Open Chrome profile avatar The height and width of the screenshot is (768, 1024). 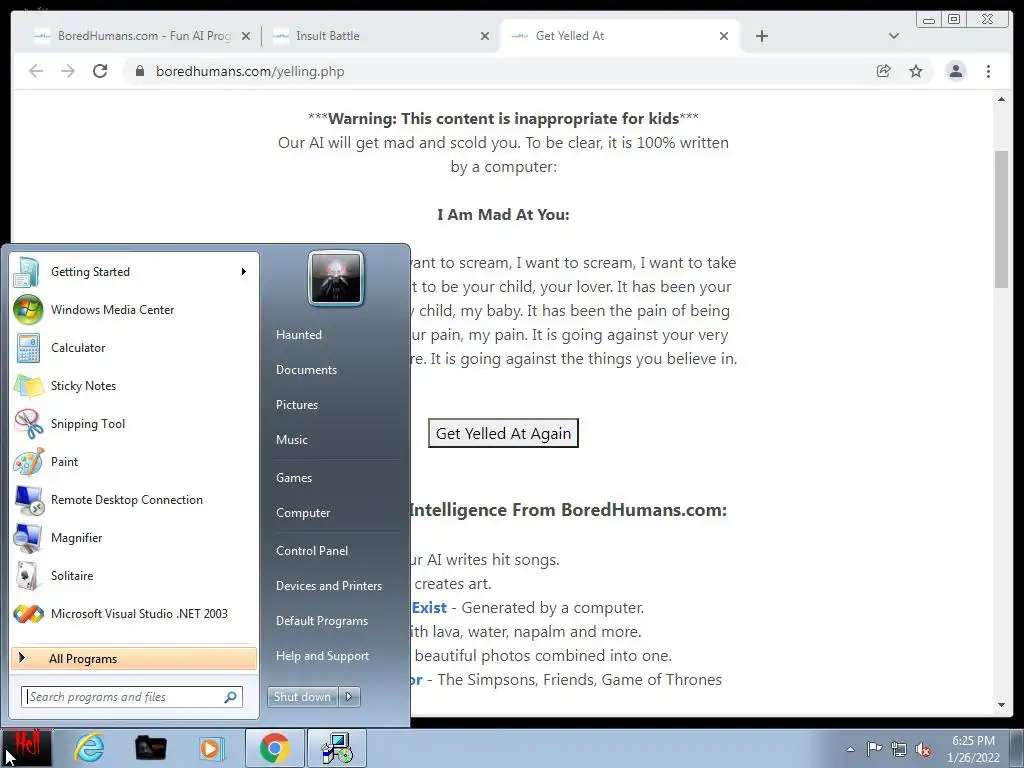point(955,71)
